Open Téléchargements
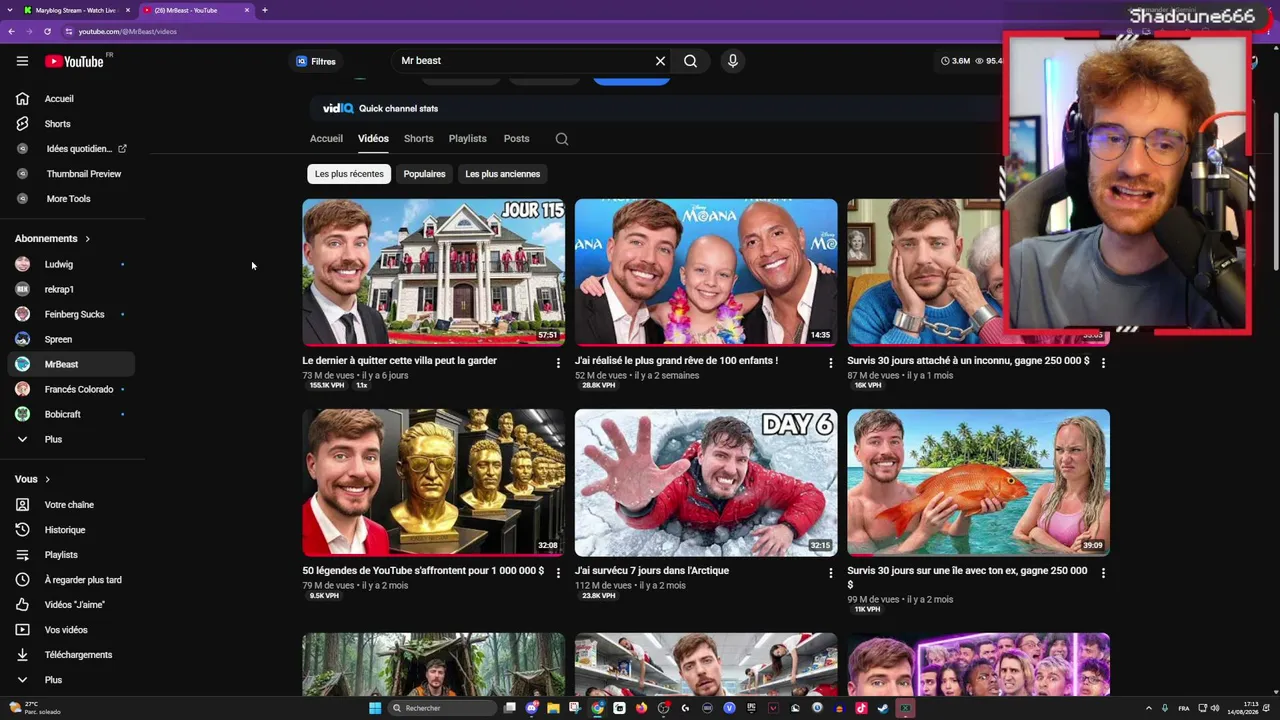This screenshot has height=720, width=1280. click(72, 655)
